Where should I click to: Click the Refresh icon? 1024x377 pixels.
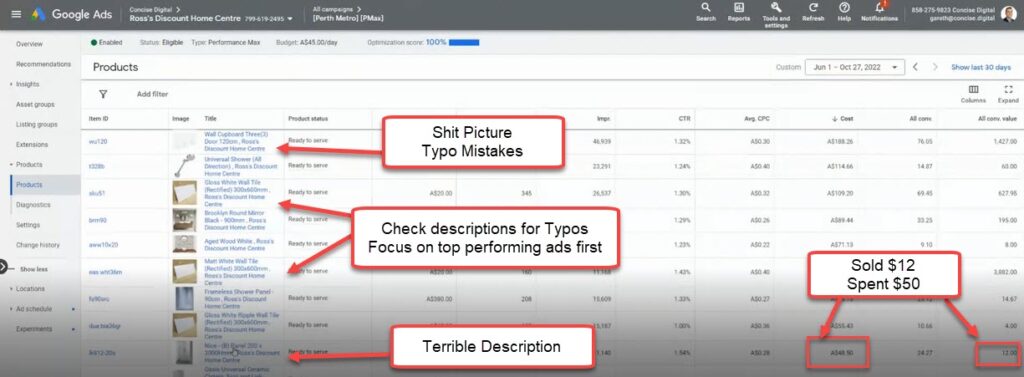[x=813, y=8]
